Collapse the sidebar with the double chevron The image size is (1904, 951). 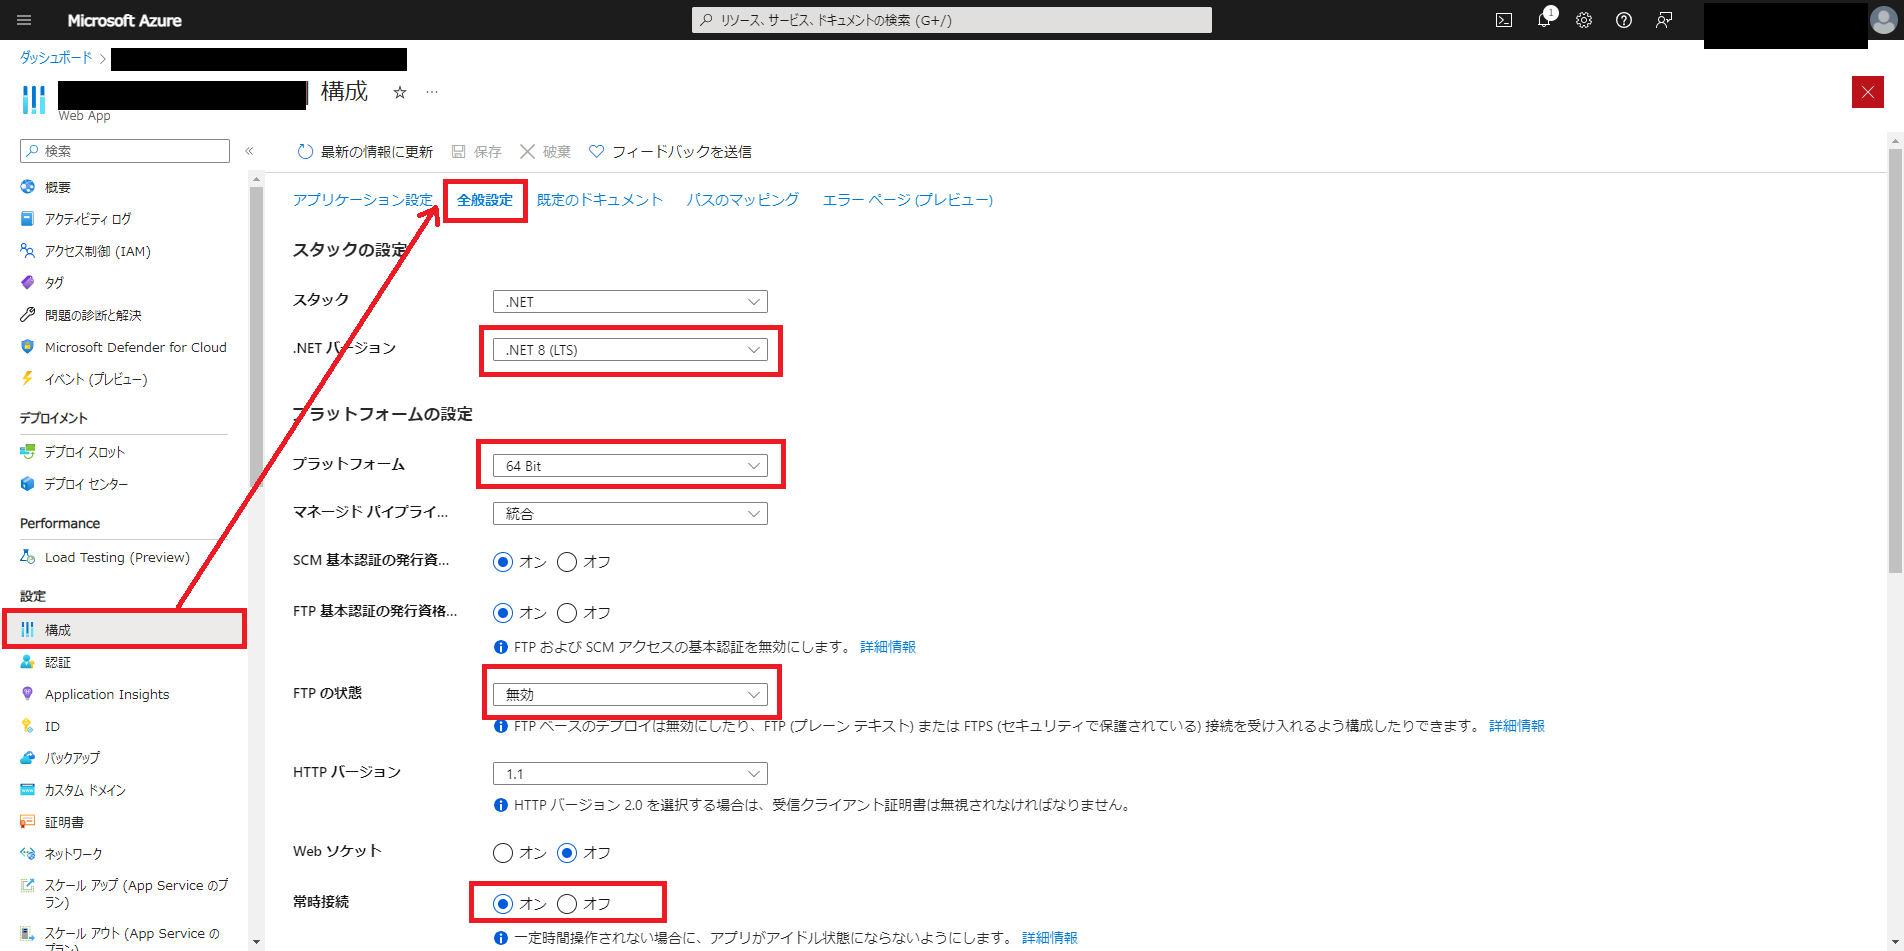click(249, 151)
